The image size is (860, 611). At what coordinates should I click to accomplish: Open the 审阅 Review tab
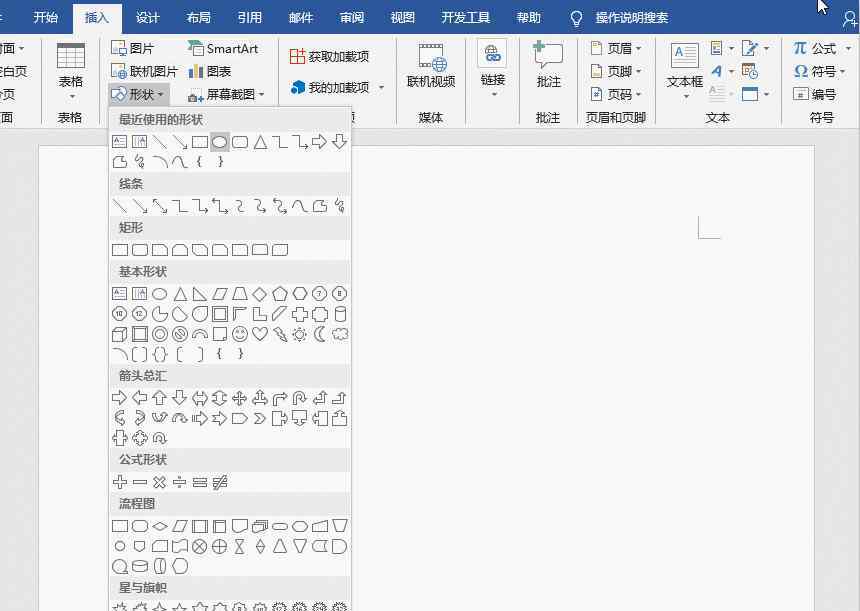[352, 18]
